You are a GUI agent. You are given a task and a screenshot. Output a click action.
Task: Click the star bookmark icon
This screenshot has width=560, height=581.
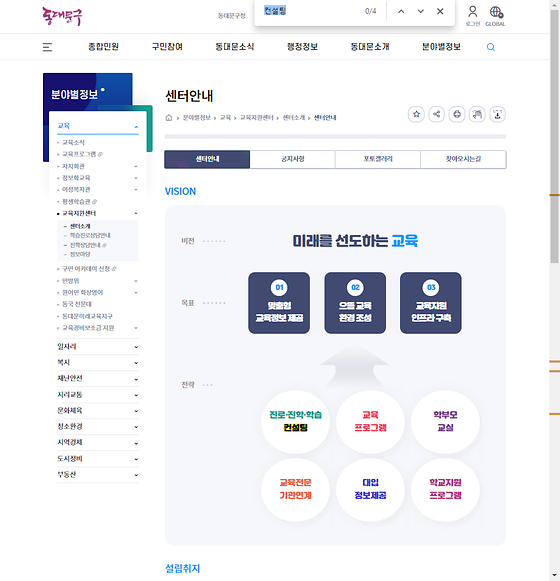[416, 114]
